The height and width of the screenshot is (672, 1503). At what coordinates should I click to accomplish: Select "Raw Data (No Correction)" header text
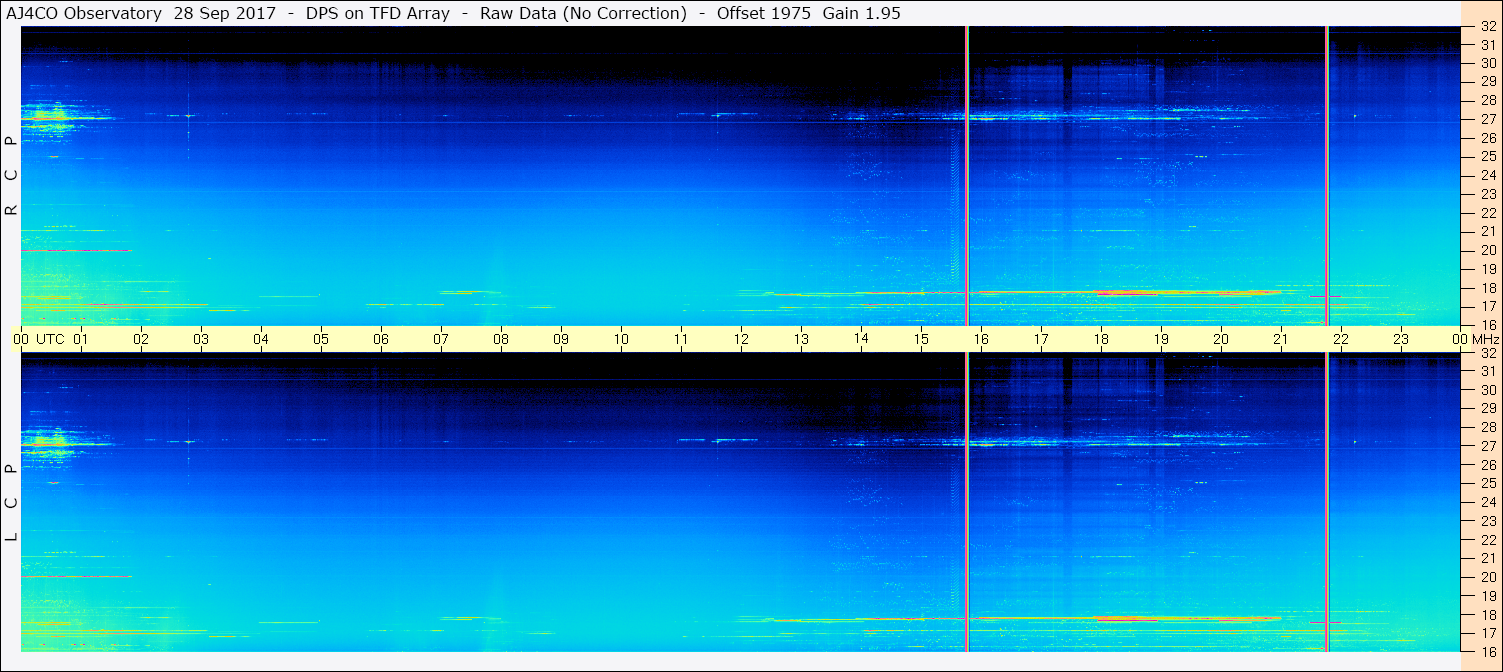point(583,13)
